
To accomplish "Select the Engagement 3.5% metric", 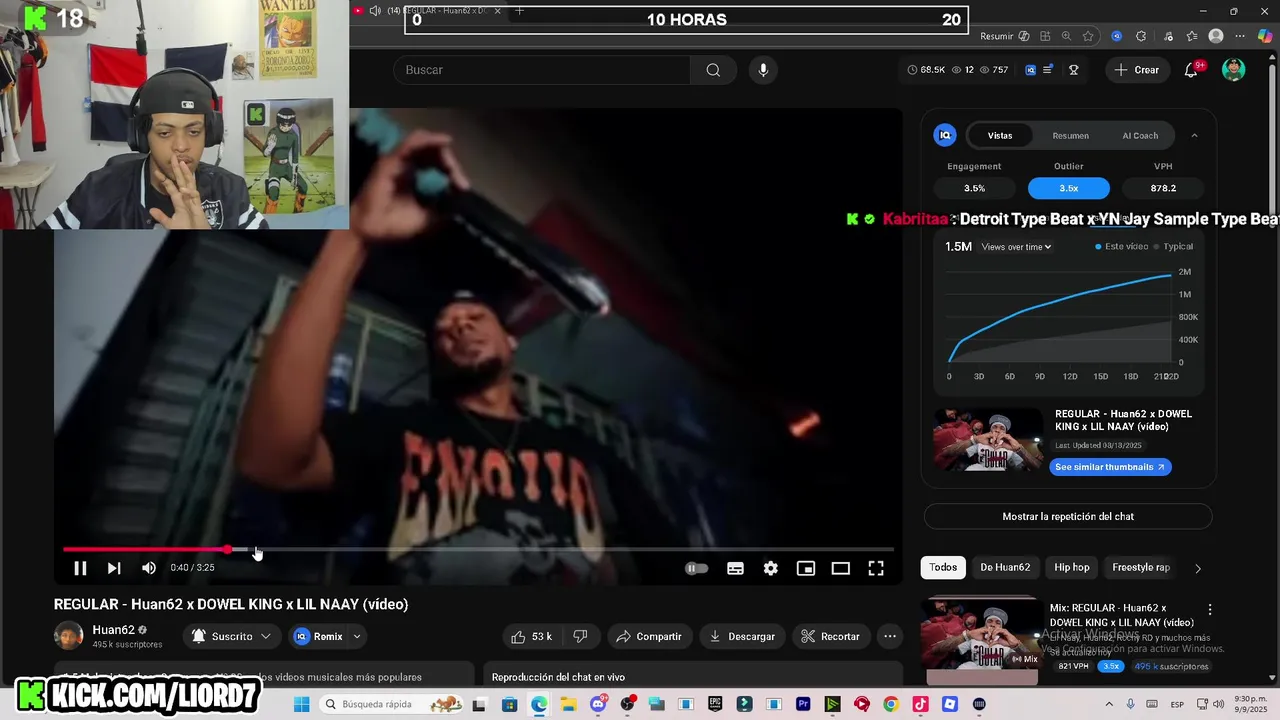I will [x=974, y=188].
